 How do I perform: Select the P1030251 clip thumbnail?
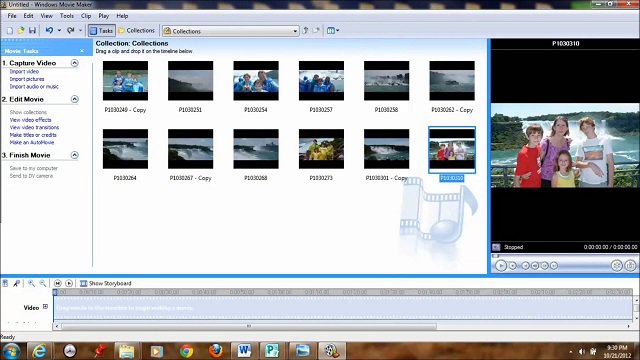191,81
